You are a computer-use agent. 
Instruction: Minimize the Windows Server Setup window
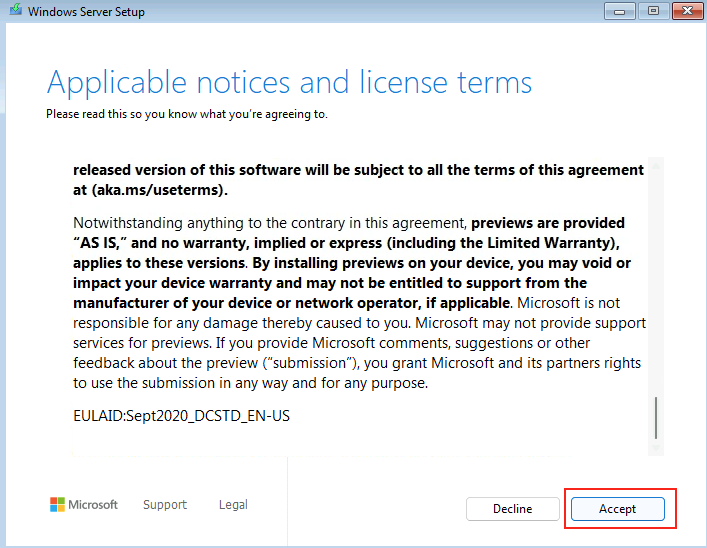[x=620, y=11]
